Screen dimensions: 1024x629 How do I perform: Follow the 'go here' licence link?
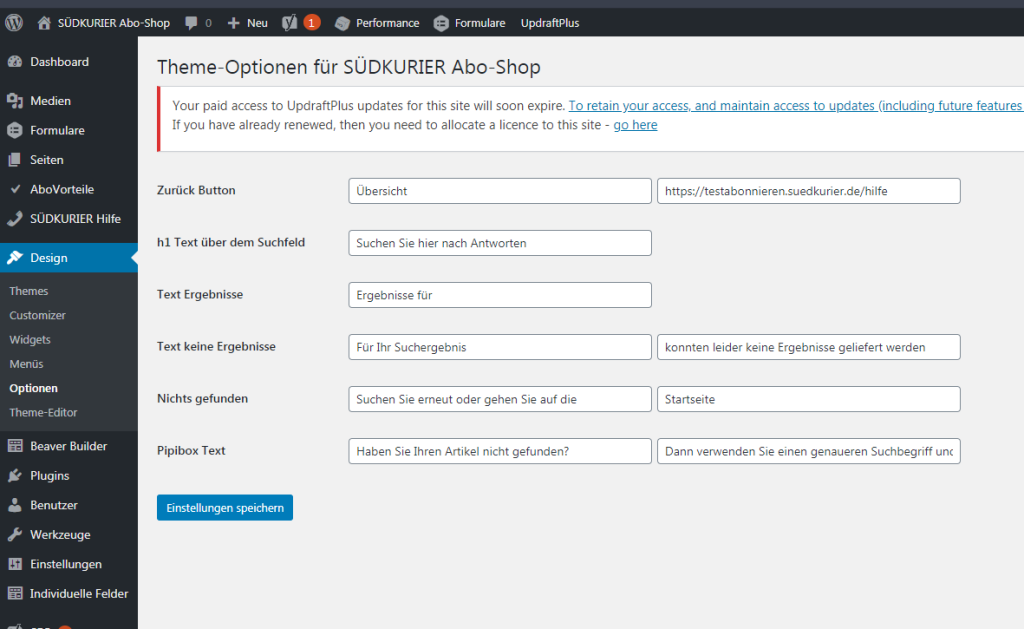(x=635, y=125)
